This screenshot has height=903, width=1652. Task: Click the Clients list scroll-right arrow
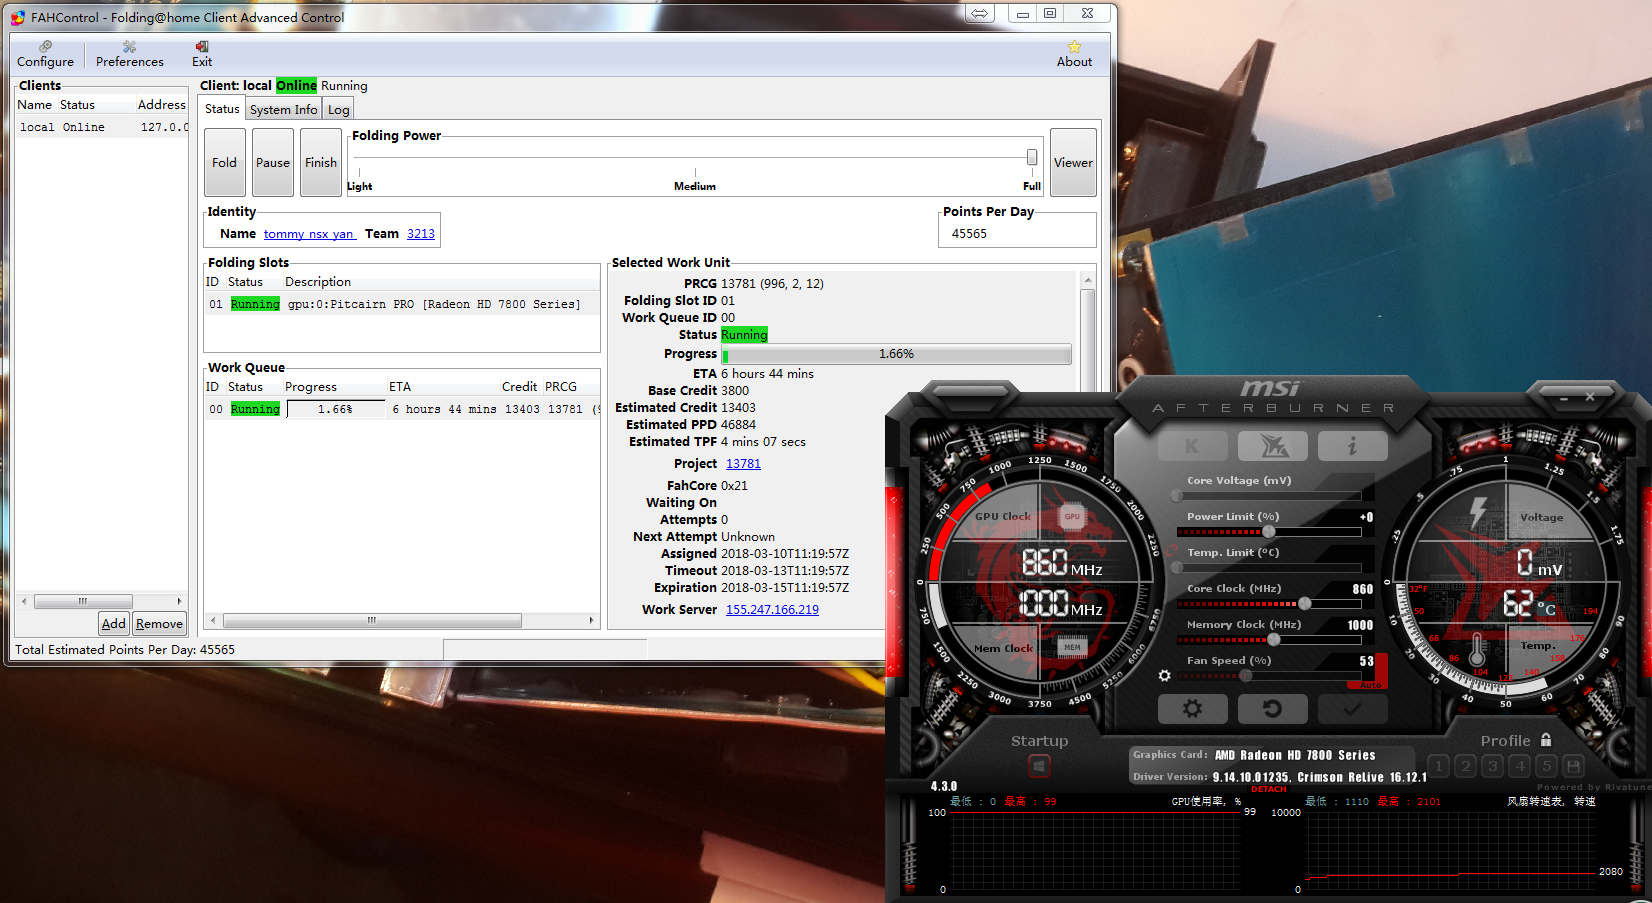pos(179,601)
